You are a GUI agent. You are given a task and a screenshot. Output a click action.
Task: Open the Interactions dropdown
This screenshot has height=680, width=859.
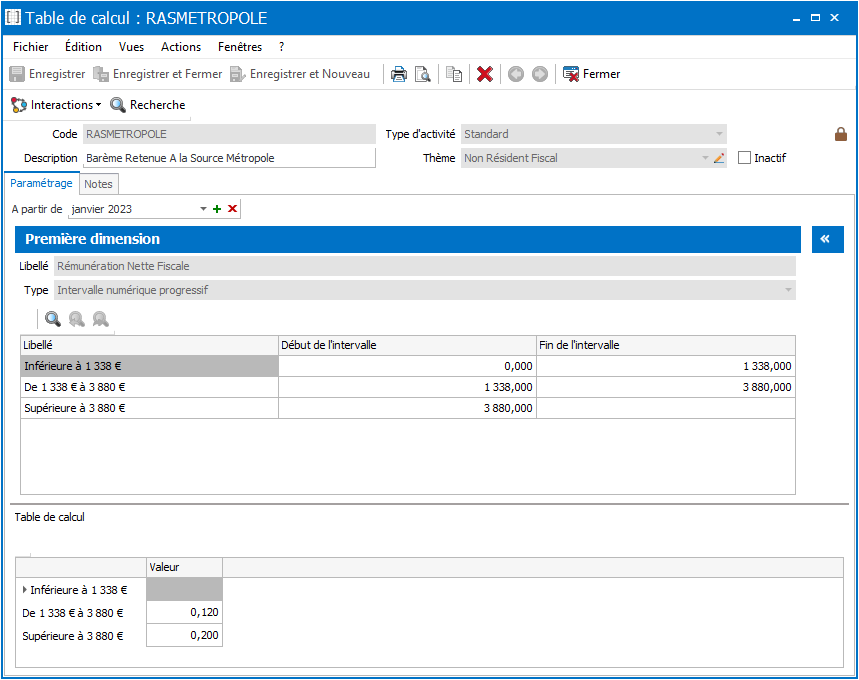56,105
